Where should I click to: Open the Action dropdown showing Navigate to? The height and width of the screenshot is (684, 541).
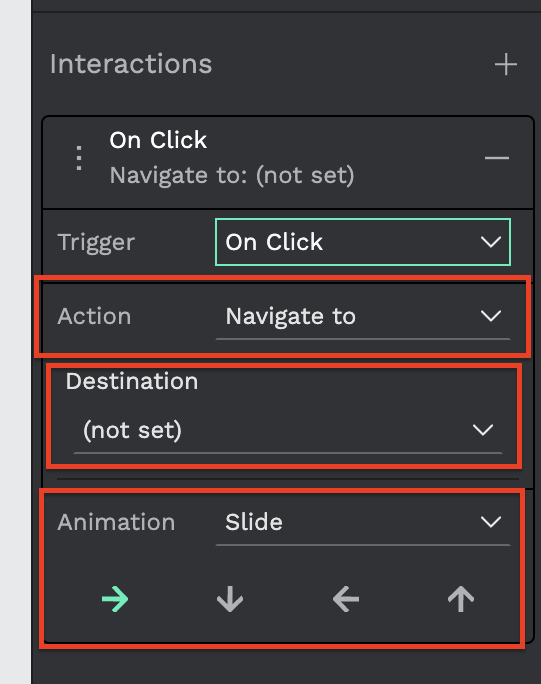click(363, 316)
